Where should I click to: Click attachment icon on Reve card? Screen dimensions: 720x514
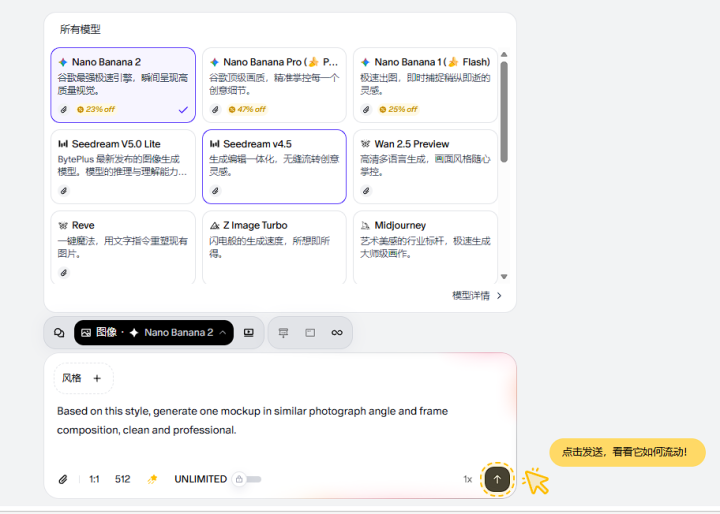tap(64, 272)
